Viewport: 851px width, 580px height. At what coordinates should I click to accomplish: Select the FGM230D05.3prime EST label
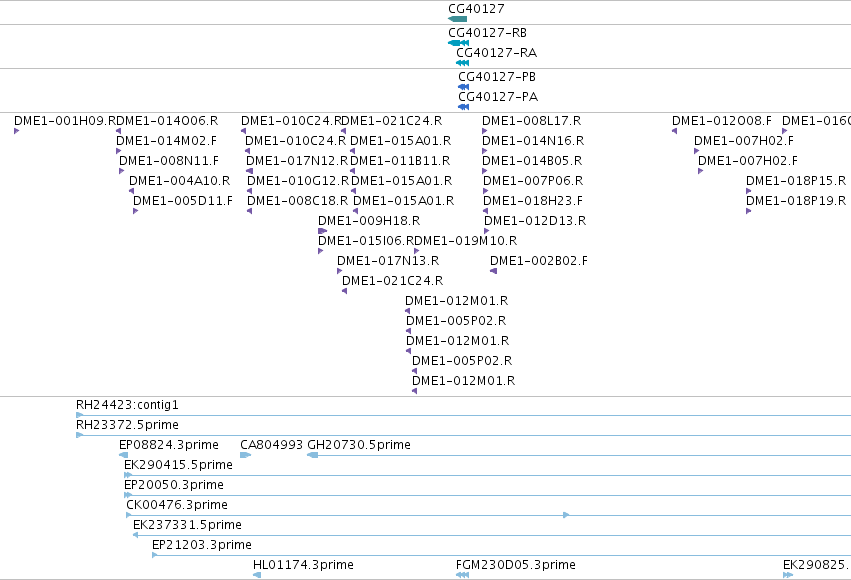click(516, 565)
